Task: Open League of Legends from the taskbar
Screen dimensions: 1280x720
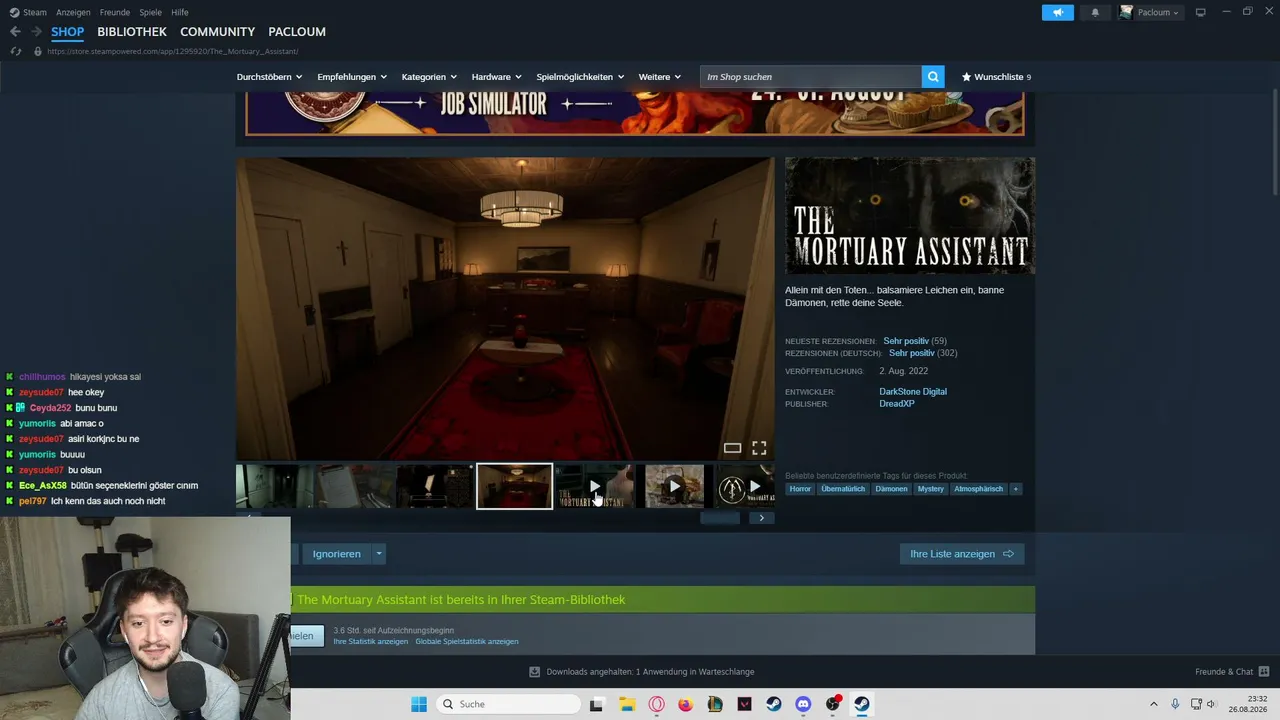Action: [715, 704]
